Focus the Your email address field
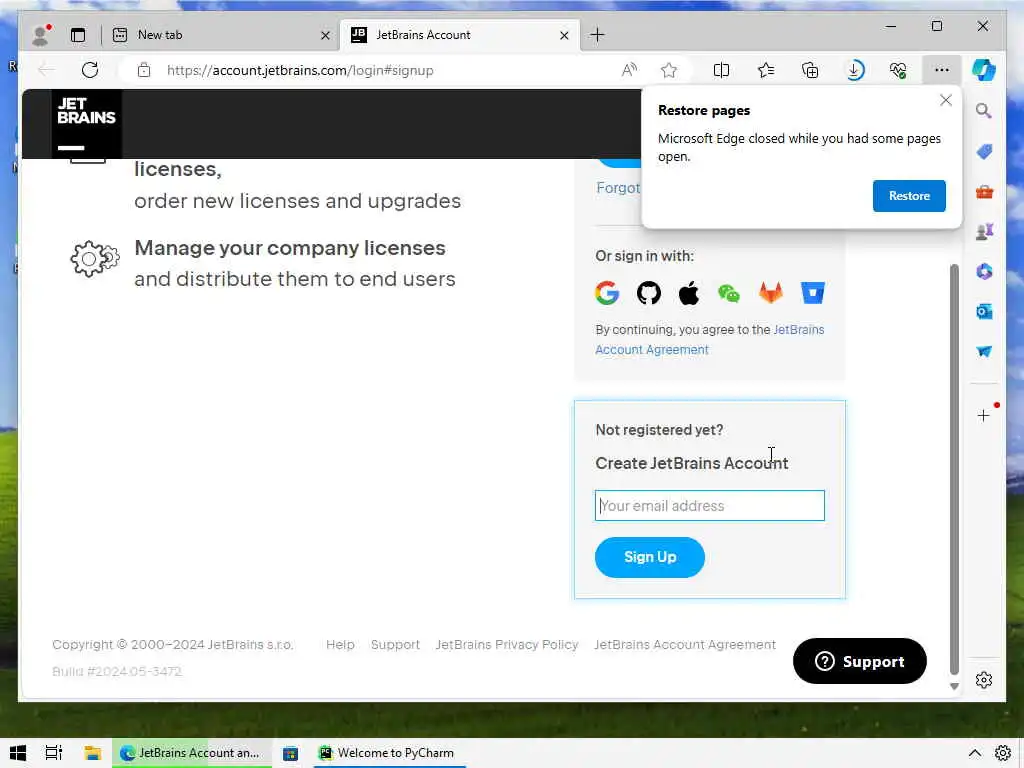 [x=710, y=505]
